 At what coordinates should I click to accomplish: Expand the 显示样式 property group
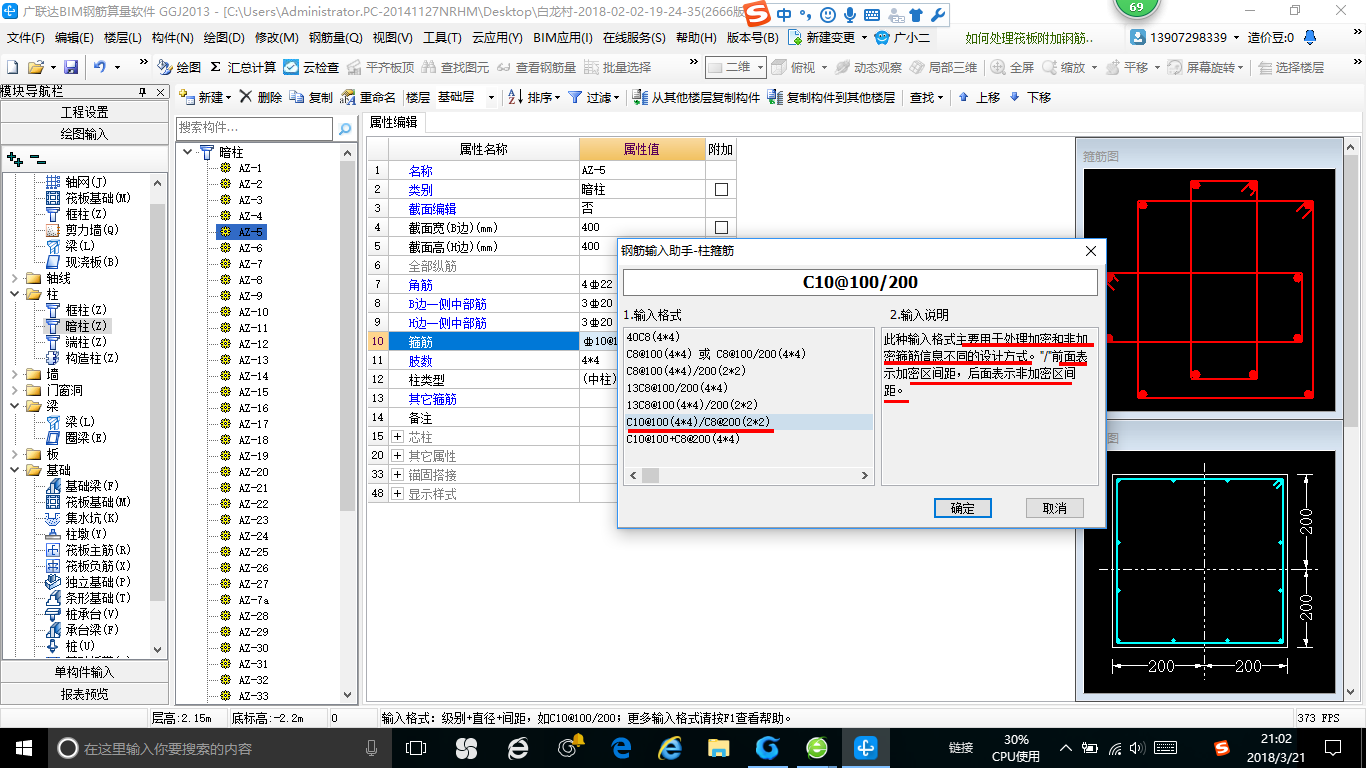[397, 494]
